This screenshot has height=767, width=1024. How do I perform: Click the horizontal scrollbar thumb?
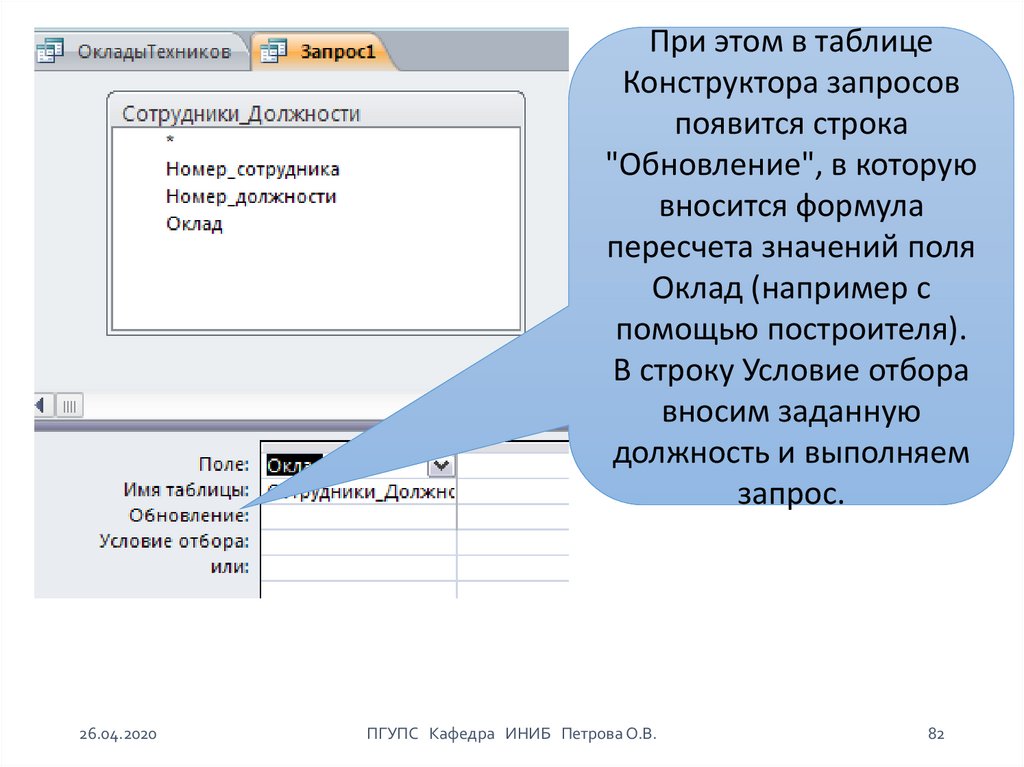click(x=69, y=406)
